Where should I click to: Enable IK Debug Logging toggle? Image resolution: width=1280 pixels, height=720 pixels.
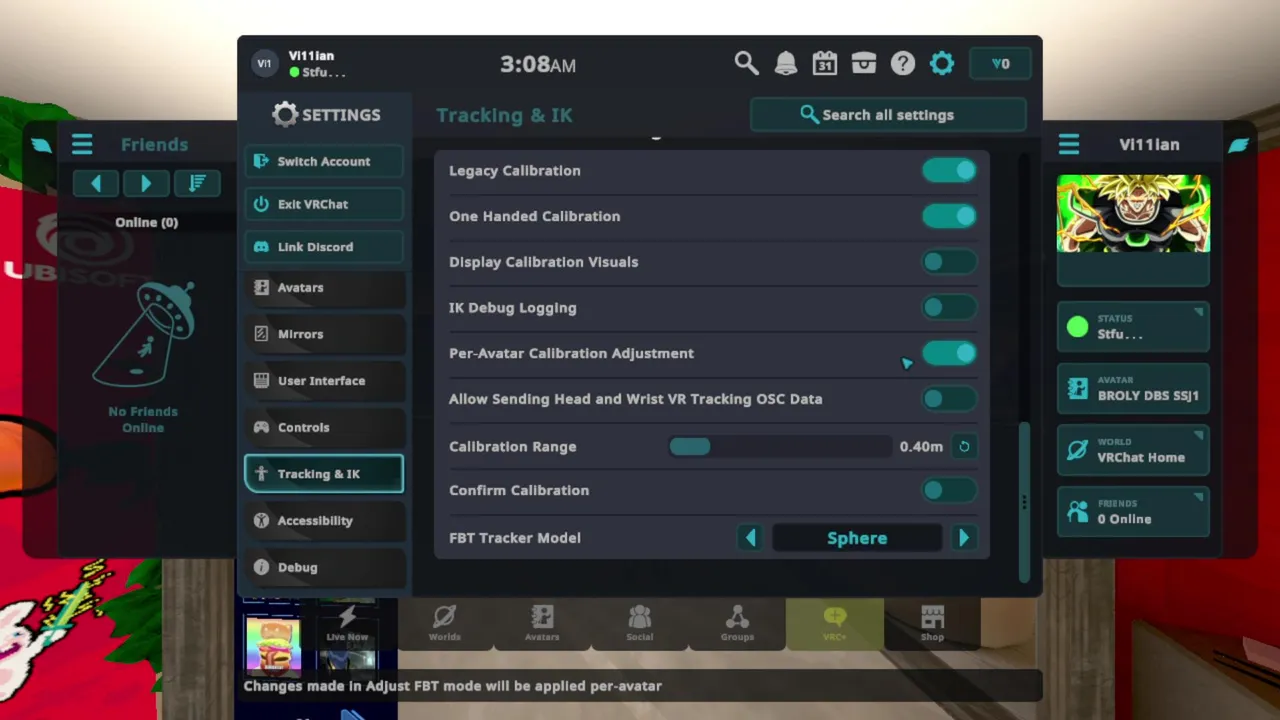coord(949,308)
